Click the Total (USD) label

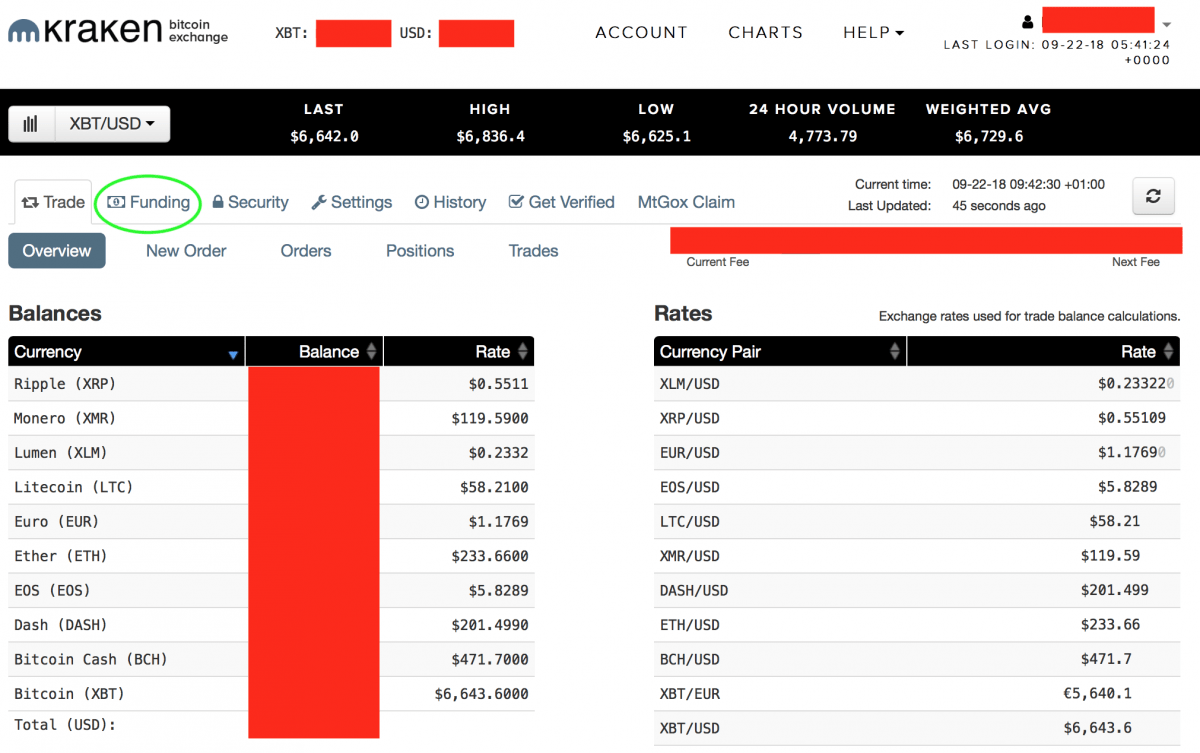[x=65, y=725]
